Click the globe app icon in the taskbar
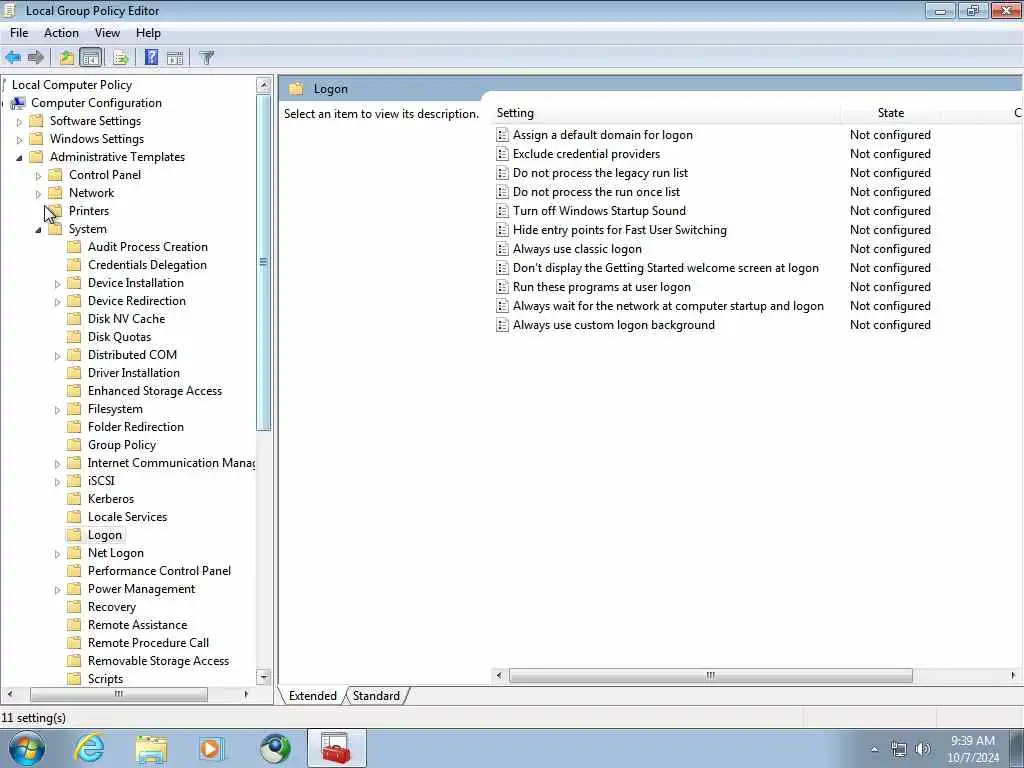 pyautogui.click(x=275, y=749)
